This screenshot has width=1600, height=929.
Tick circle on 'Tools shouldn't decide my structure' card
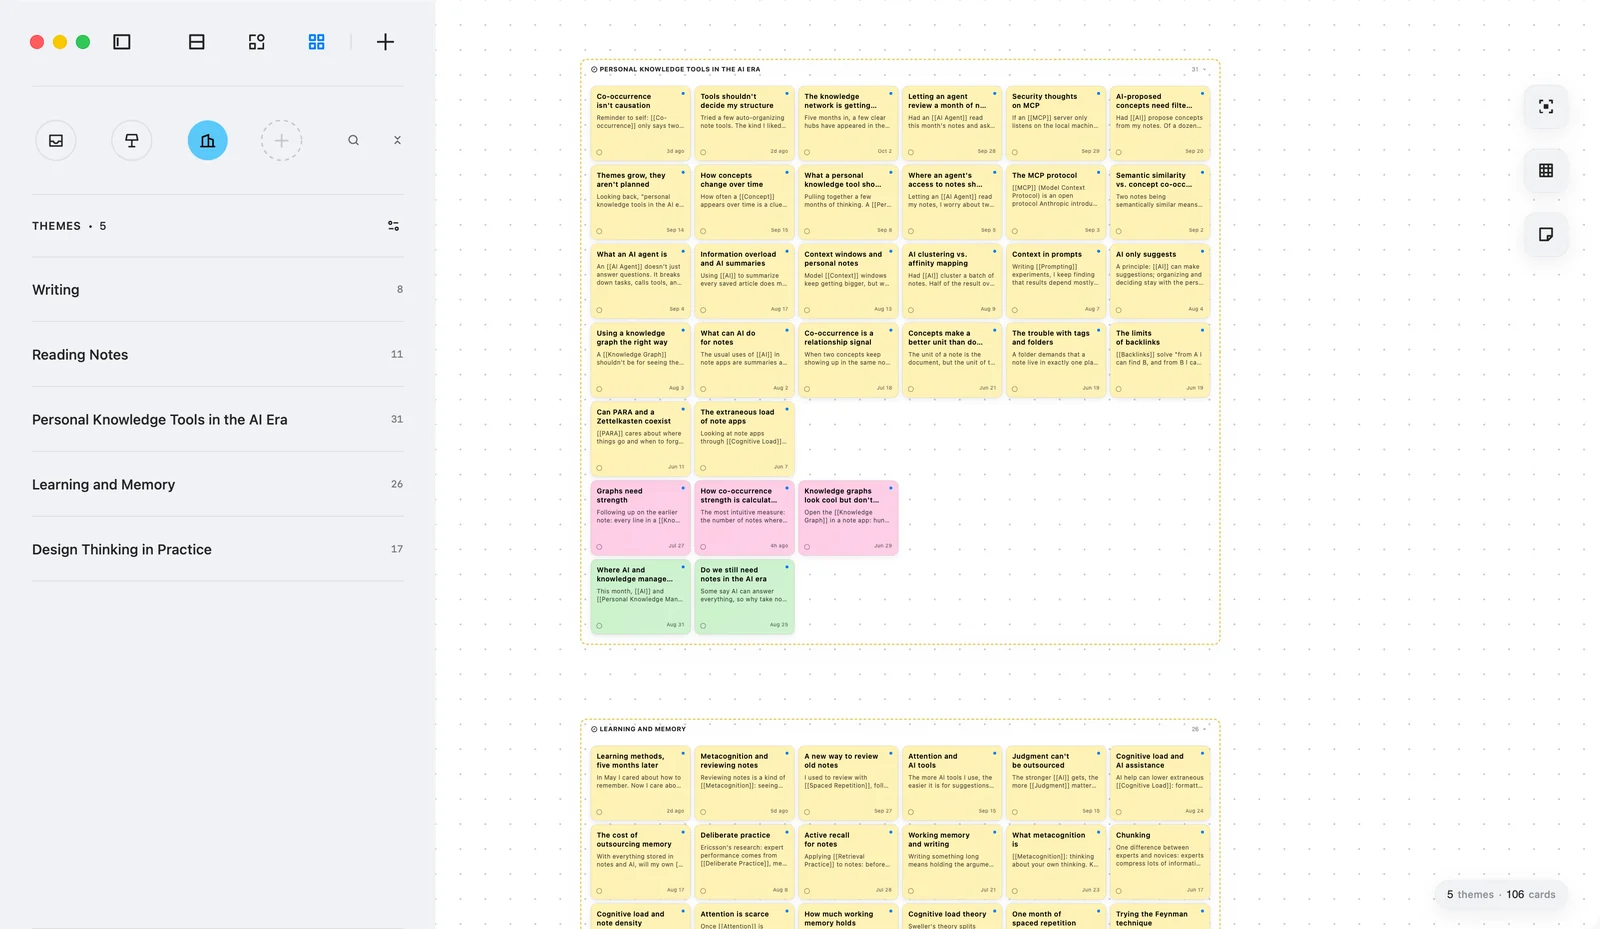tap(703, 153)
